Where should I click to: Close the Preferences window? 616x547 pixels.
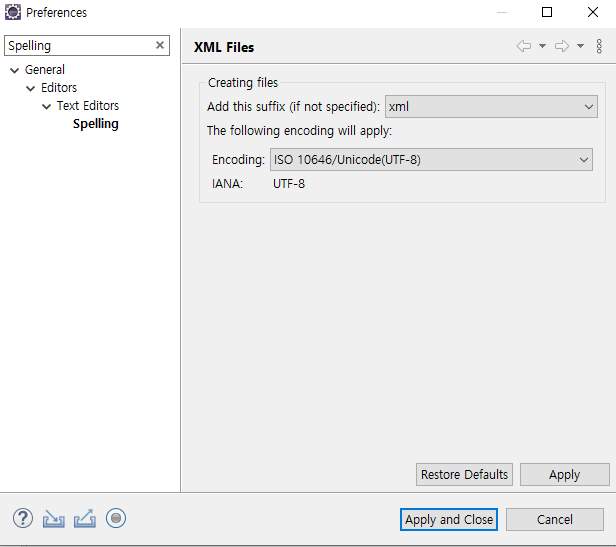(x=593, y=12)
